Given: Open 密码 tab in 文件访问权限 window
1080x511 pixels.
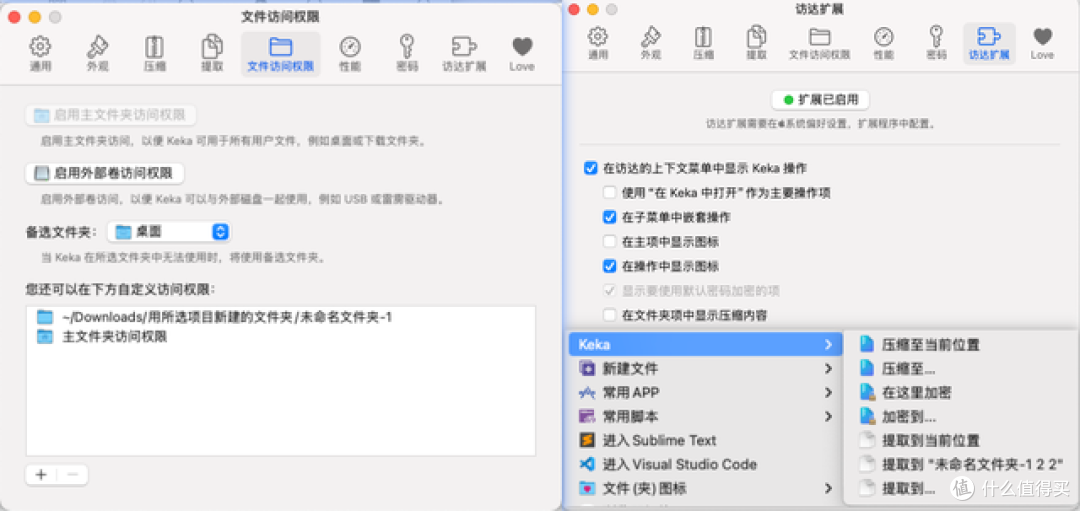Looking at the screenshot, I should [407, 54].
